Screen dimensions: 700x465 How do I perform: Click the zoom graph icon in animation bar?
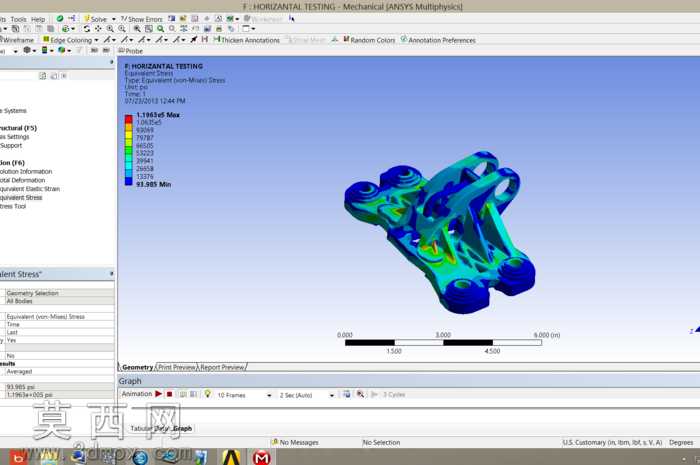point(360,394)
